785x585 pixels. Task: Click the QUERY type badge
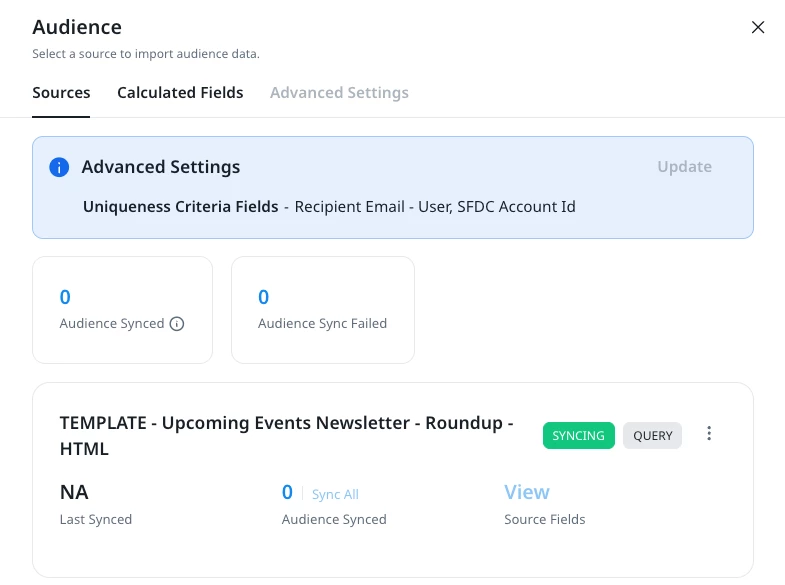click(x=652, y=436)
